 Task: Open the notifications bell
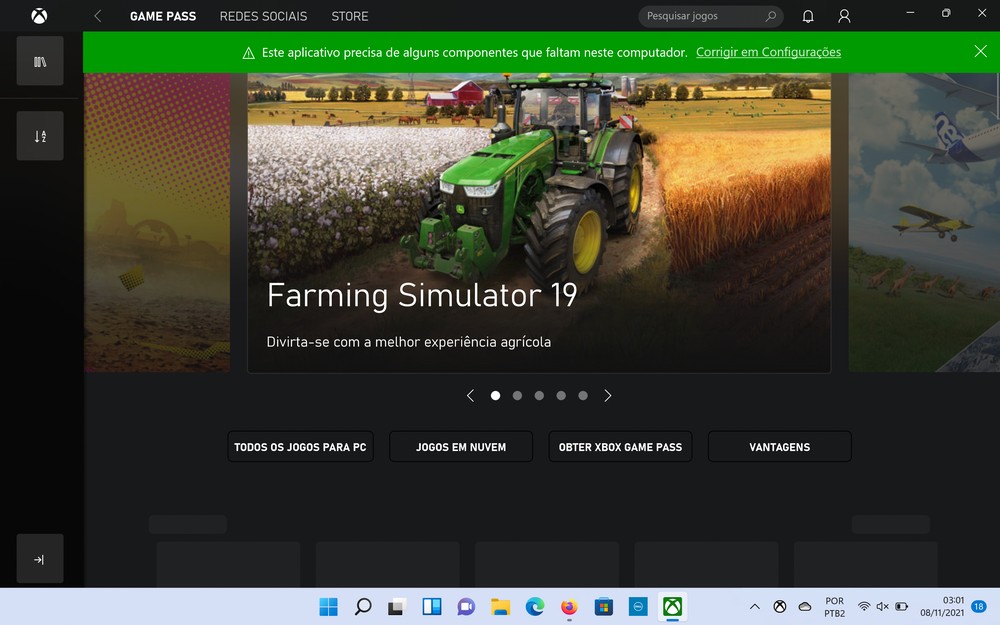click(x=808, y=16)
